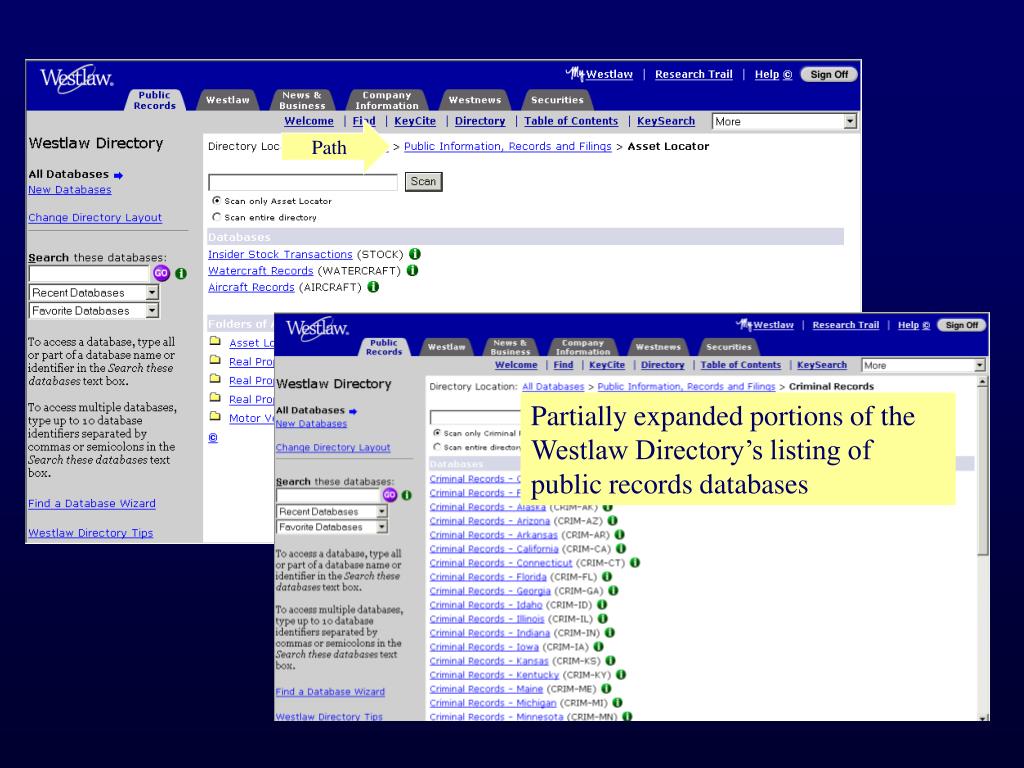Viewport: 1024px width, 768px height.
Task: Click info icon next to Watercraft Records
Action: click(x=412, y=270)
